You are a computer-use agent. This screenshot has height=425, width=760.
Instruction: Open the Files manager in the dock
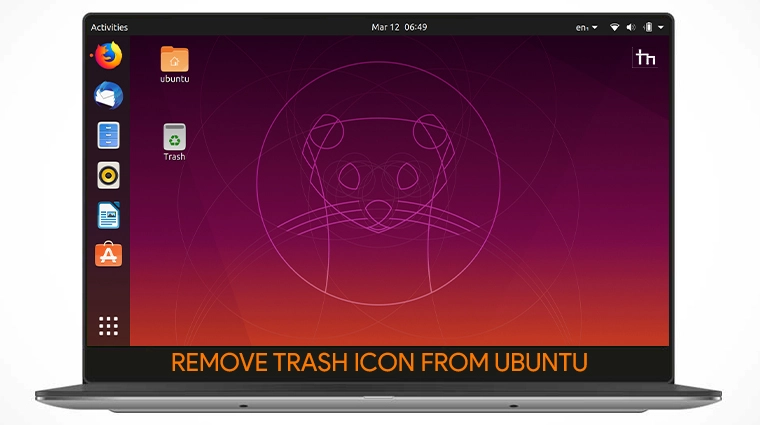pos(108,135)
